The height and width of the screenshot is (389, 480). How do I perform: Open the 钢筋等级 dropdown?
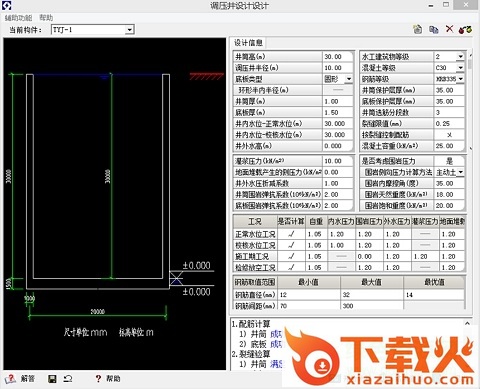[x=460, y=79]
